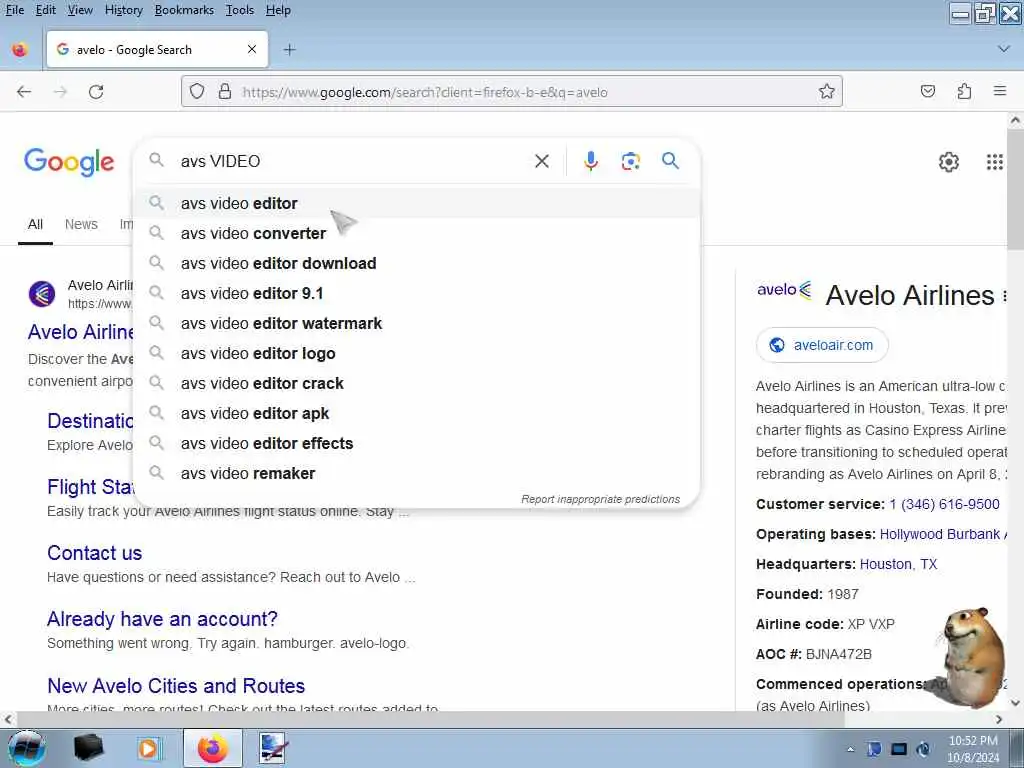The height and width of the screenshot is (768, 1024).
Task: Click the Firefox taskbar icon
Action: pos(213,748)
